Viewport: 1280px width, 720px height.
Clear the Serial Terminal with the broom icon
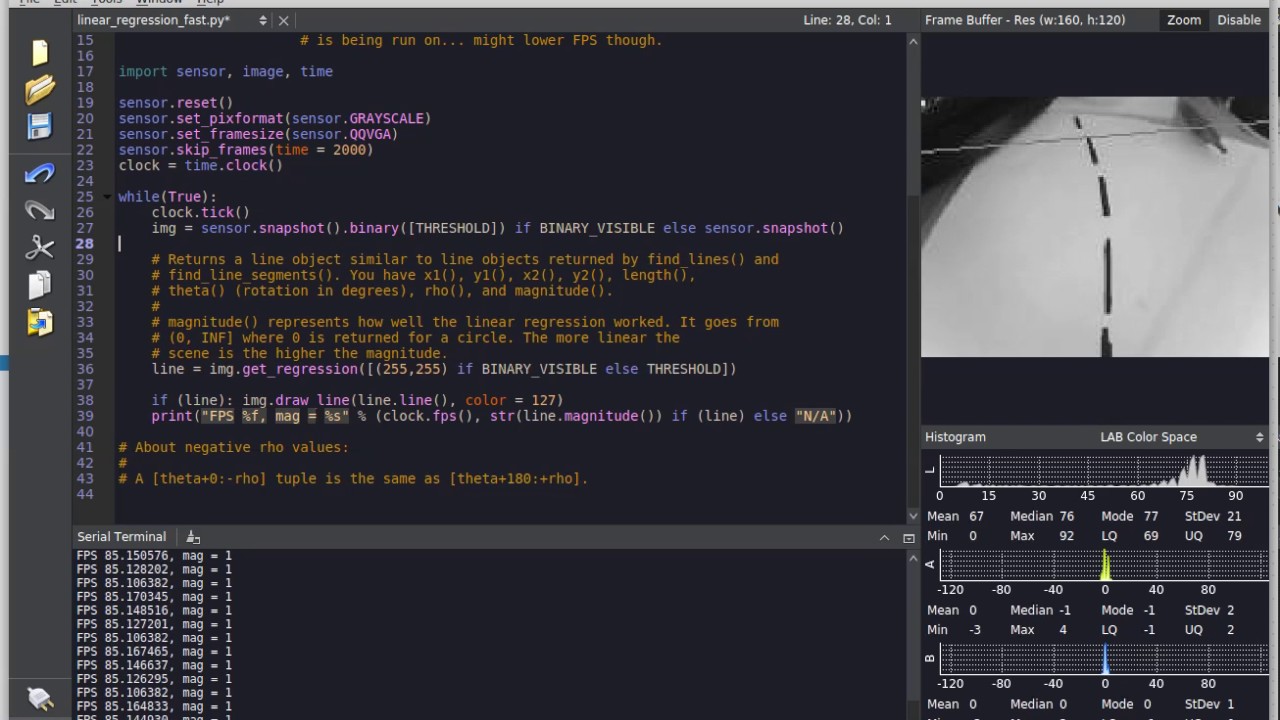(x=193, y=537)
